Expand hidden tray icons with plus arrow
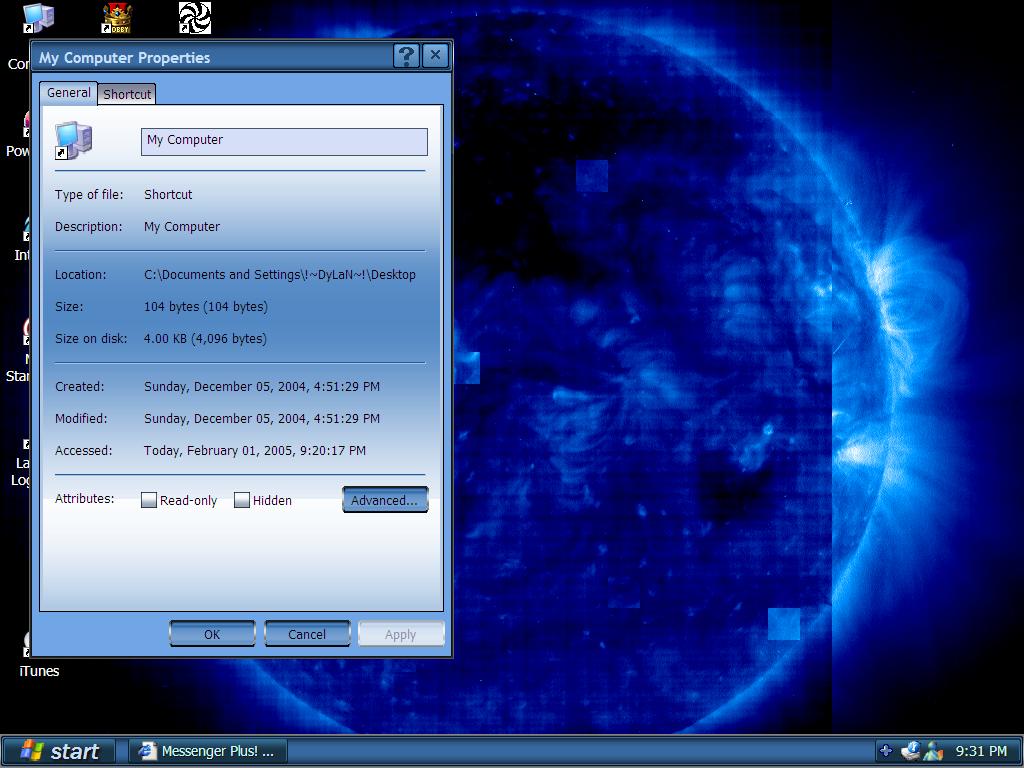The width and height of the screenshot is (1024, 768). [x=885, y=750]
